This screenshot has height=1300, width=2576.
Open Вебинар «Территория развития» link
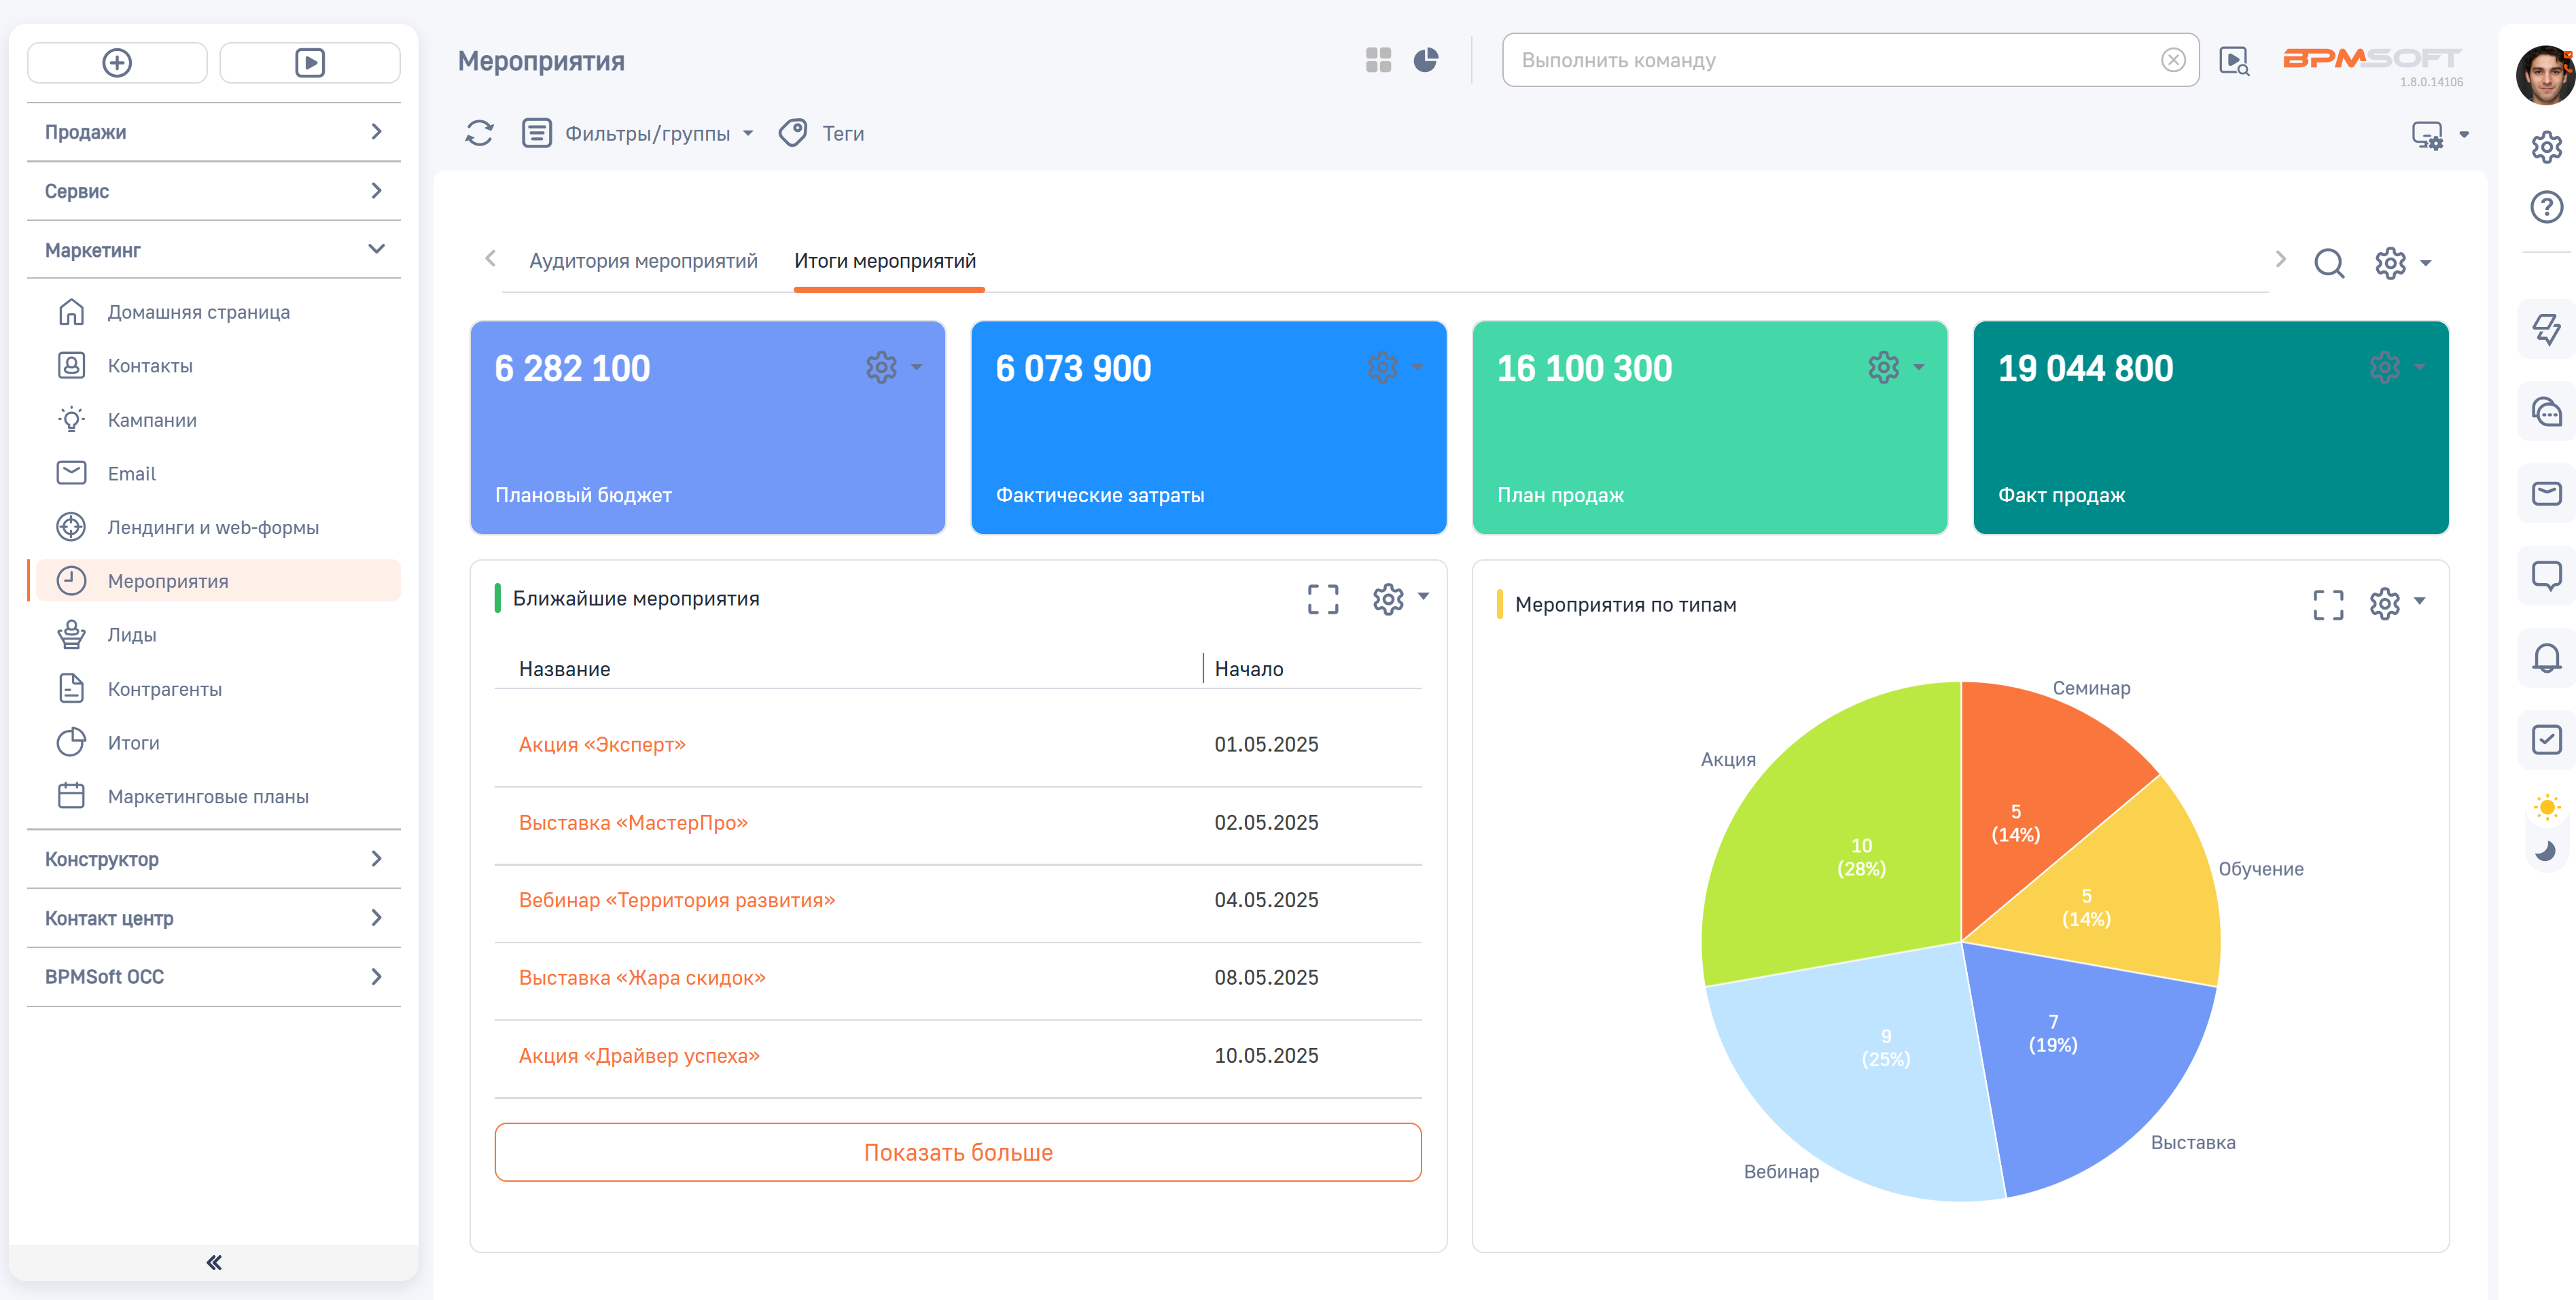click(x=677, y=900)
